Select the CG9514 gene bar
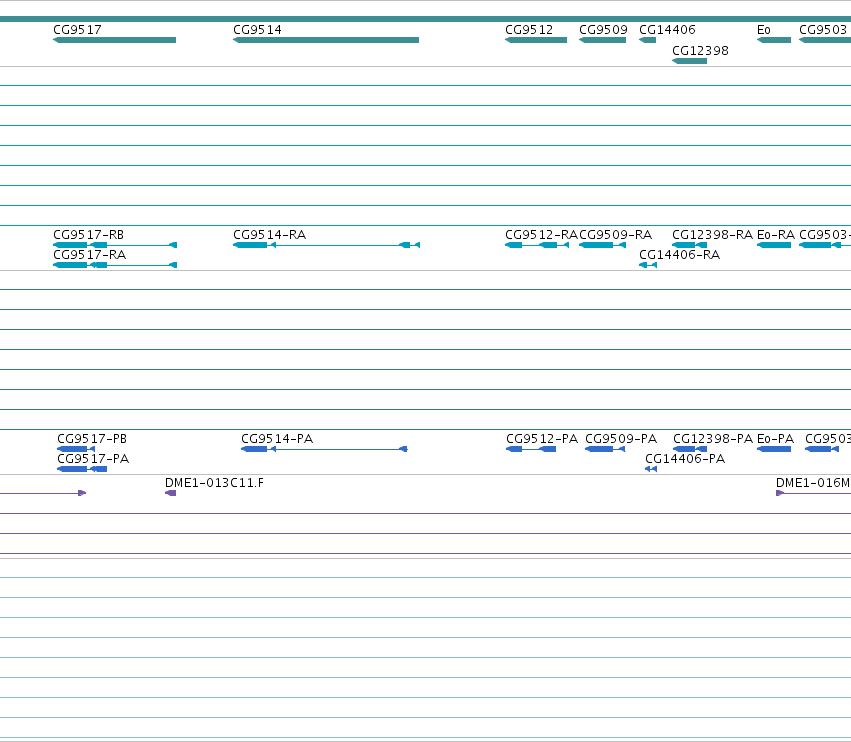Viewport: 851px width, 742px height. (326, 40)
